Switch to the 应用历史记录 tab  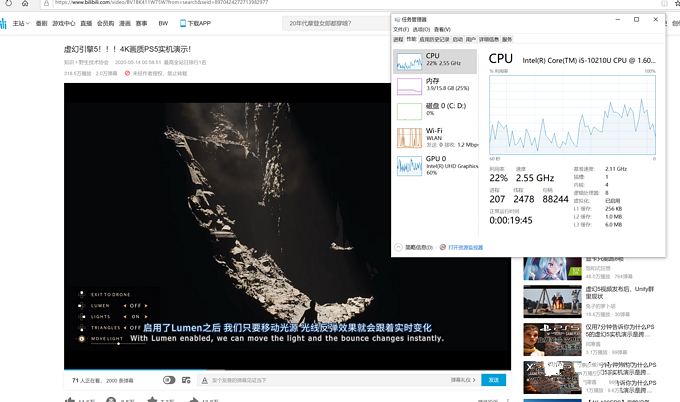[x=434, y=39]
